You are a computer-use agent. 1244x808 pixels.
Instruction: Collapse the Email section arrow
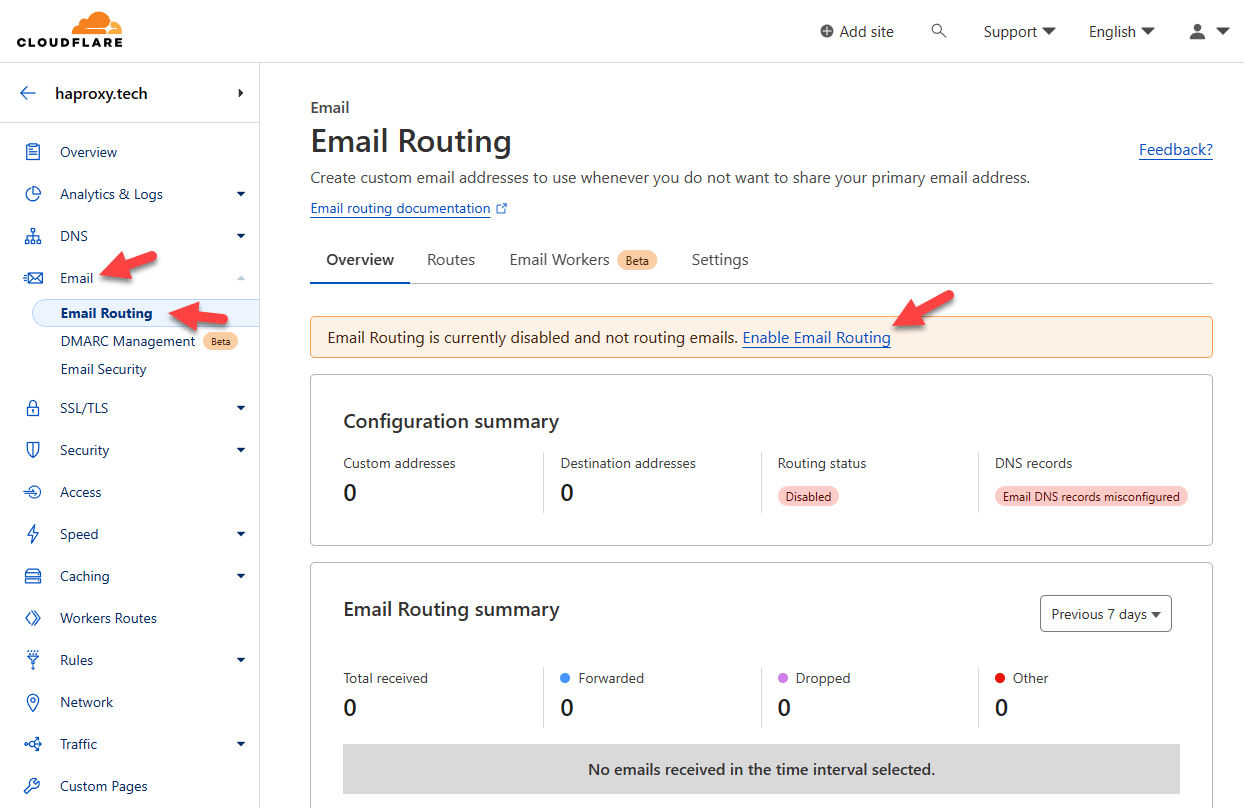pyautogui.click(x=241, y=278)
